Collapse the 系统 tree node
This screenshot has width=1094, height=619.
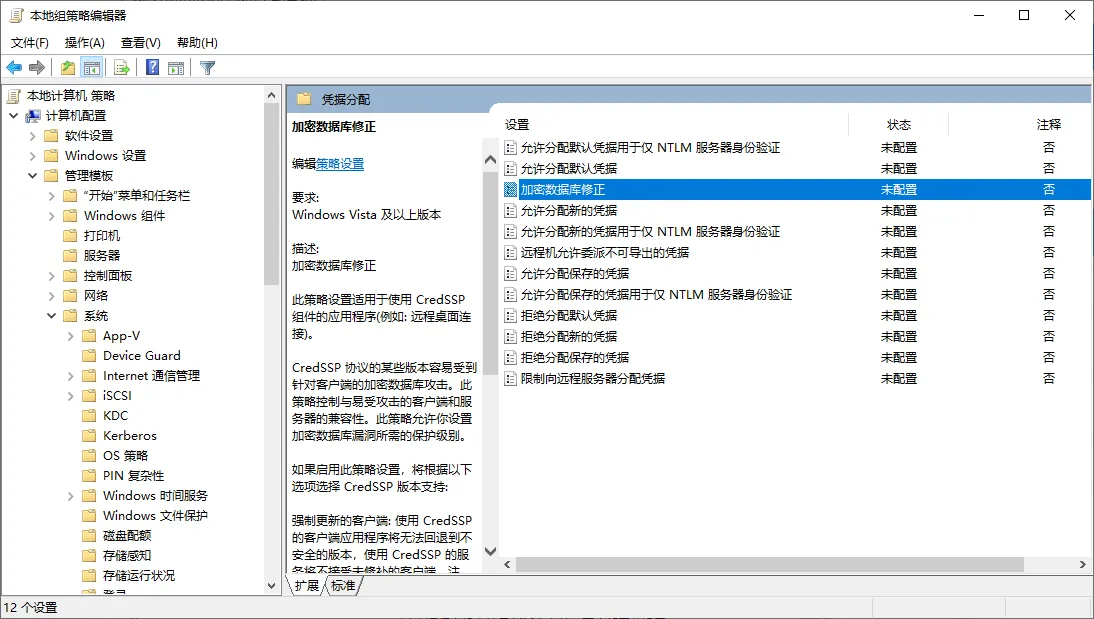click(x=52, y=316)
